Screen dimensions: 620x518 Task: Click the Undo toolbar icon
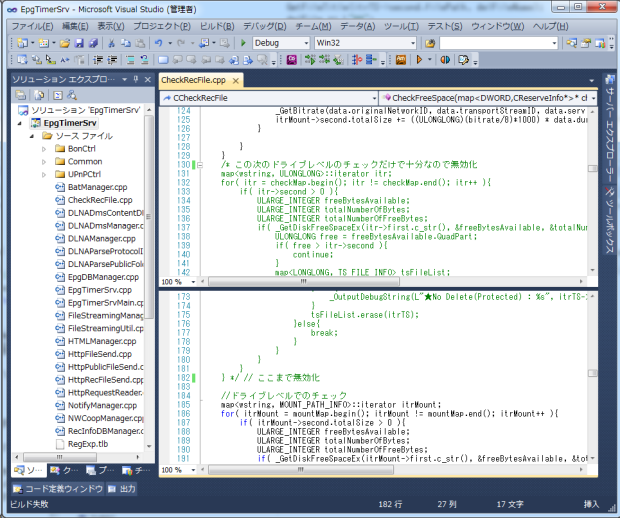point(158,44)
